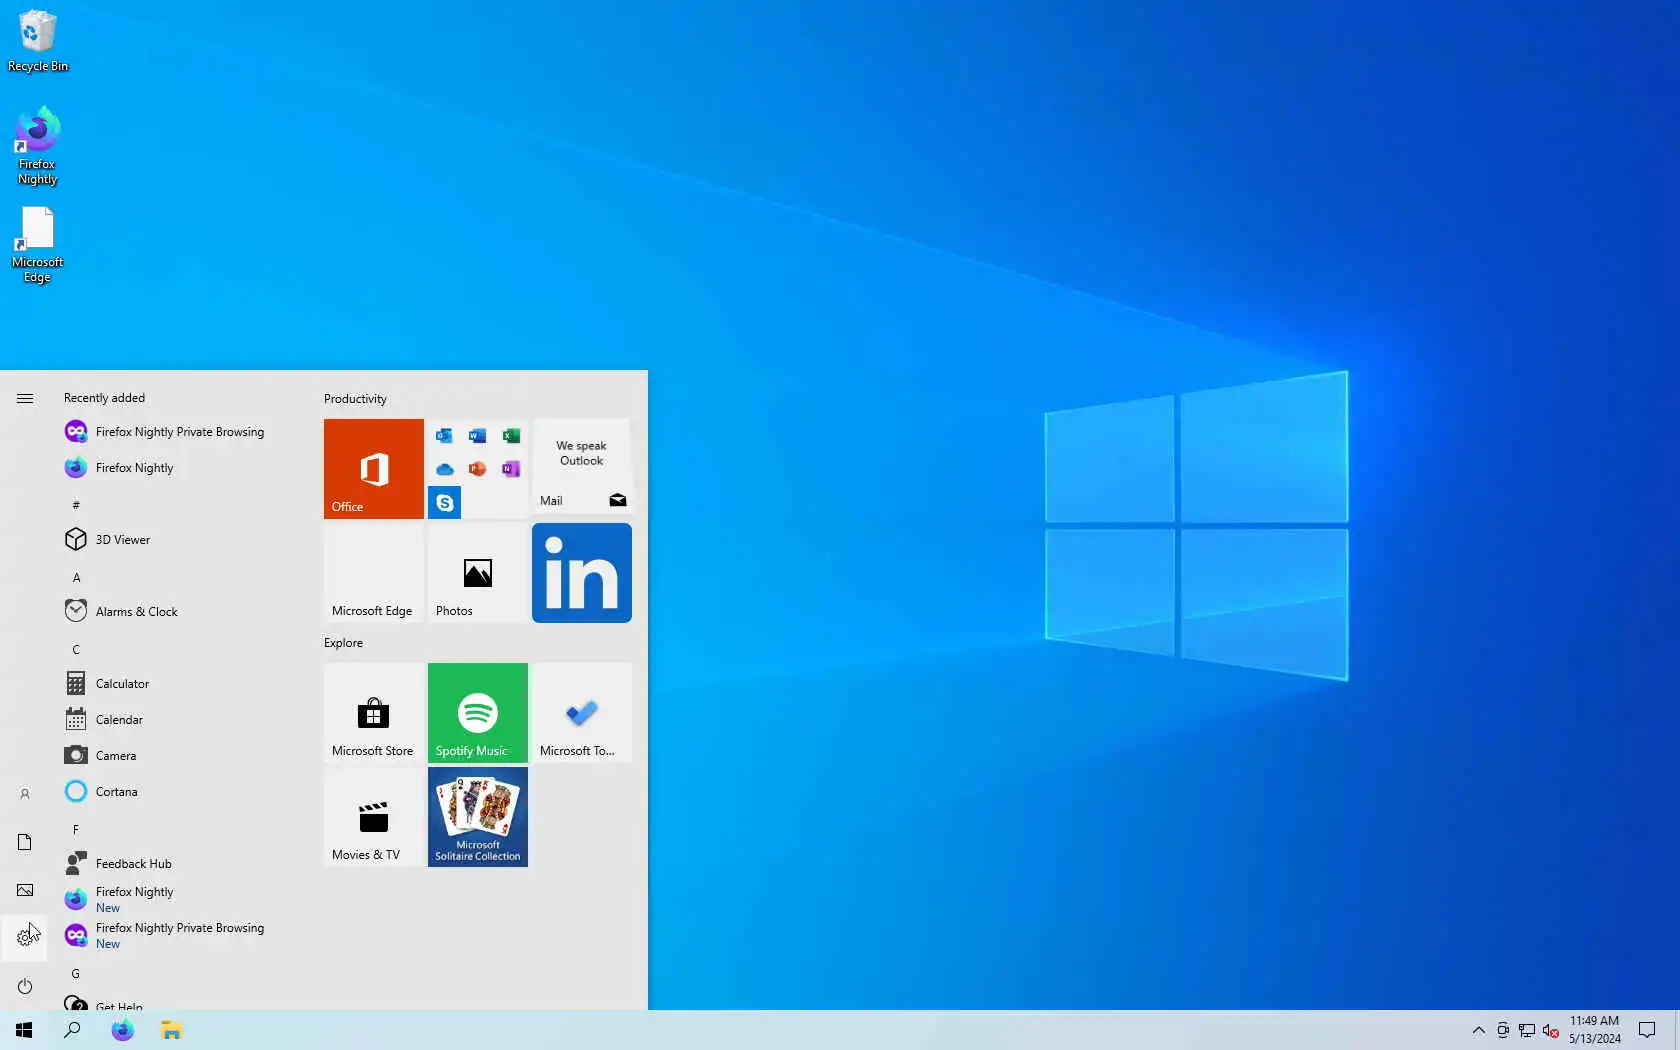
Task: Open the Office tile
Action: pyautogui.click(x=374, y=469)
